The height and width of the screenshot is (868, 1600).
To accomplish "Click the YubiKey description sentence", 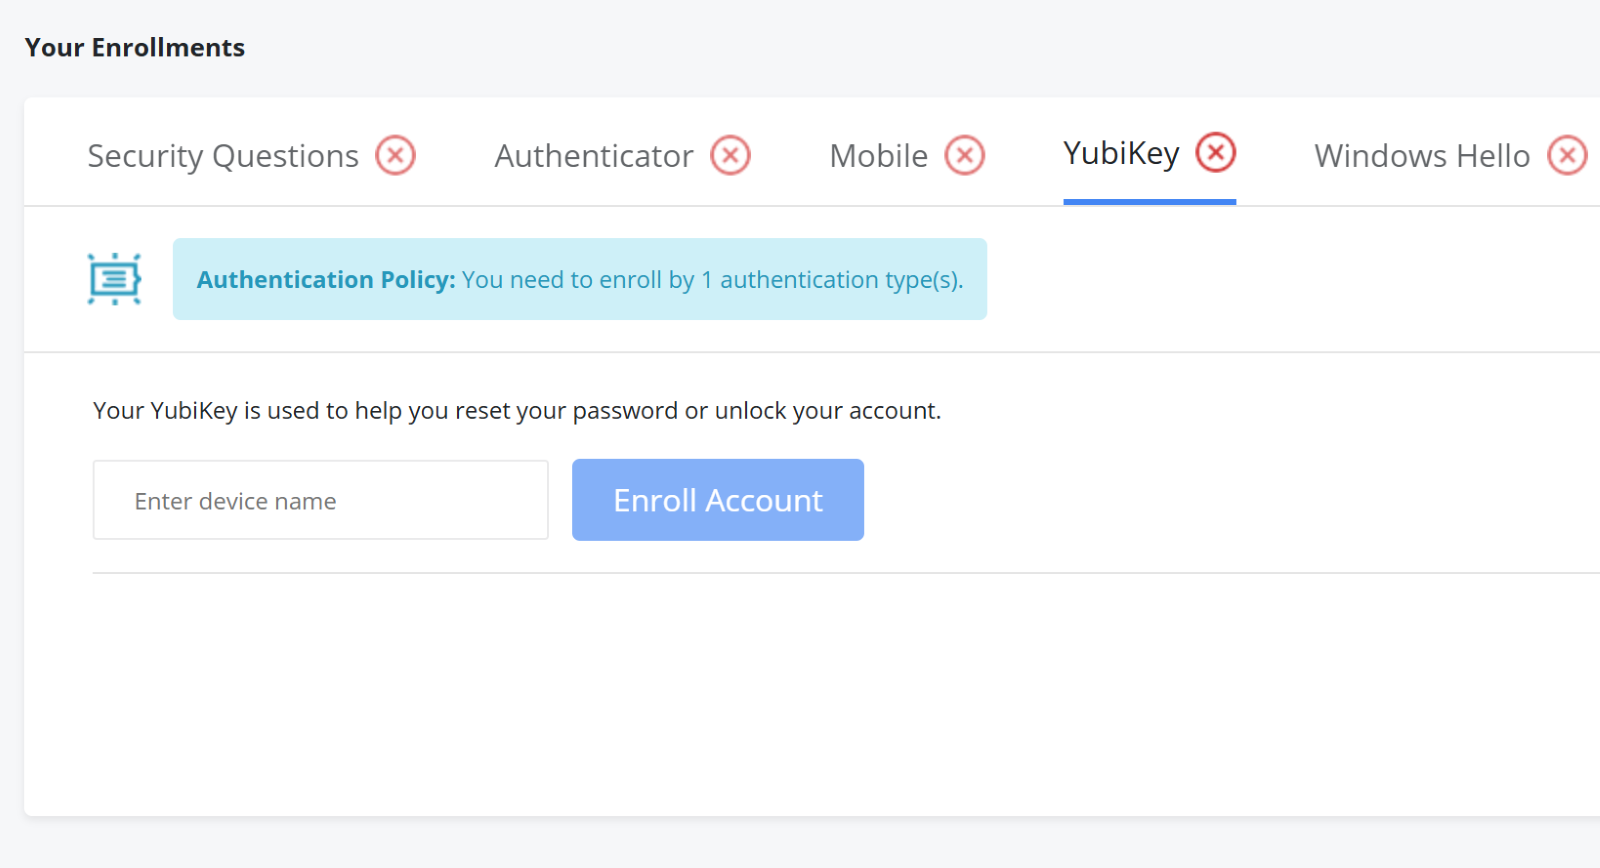I will [x=517, y=411].
